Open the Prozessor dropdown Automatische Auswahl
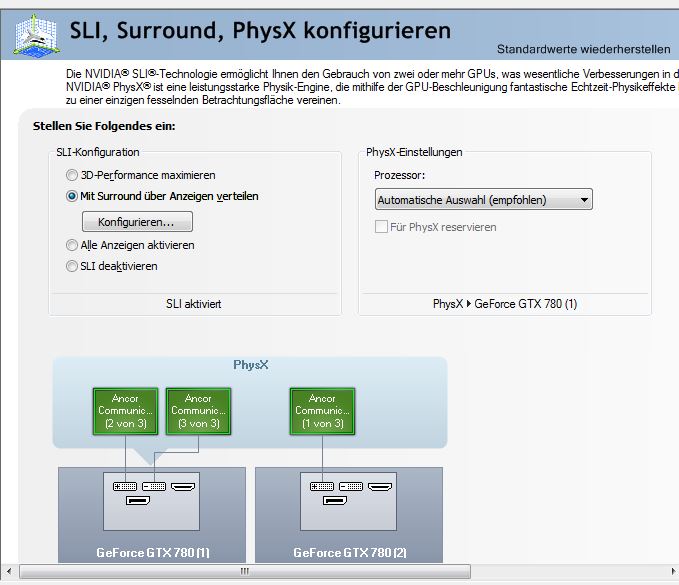The image size is (679, 585). click(483, 200)
